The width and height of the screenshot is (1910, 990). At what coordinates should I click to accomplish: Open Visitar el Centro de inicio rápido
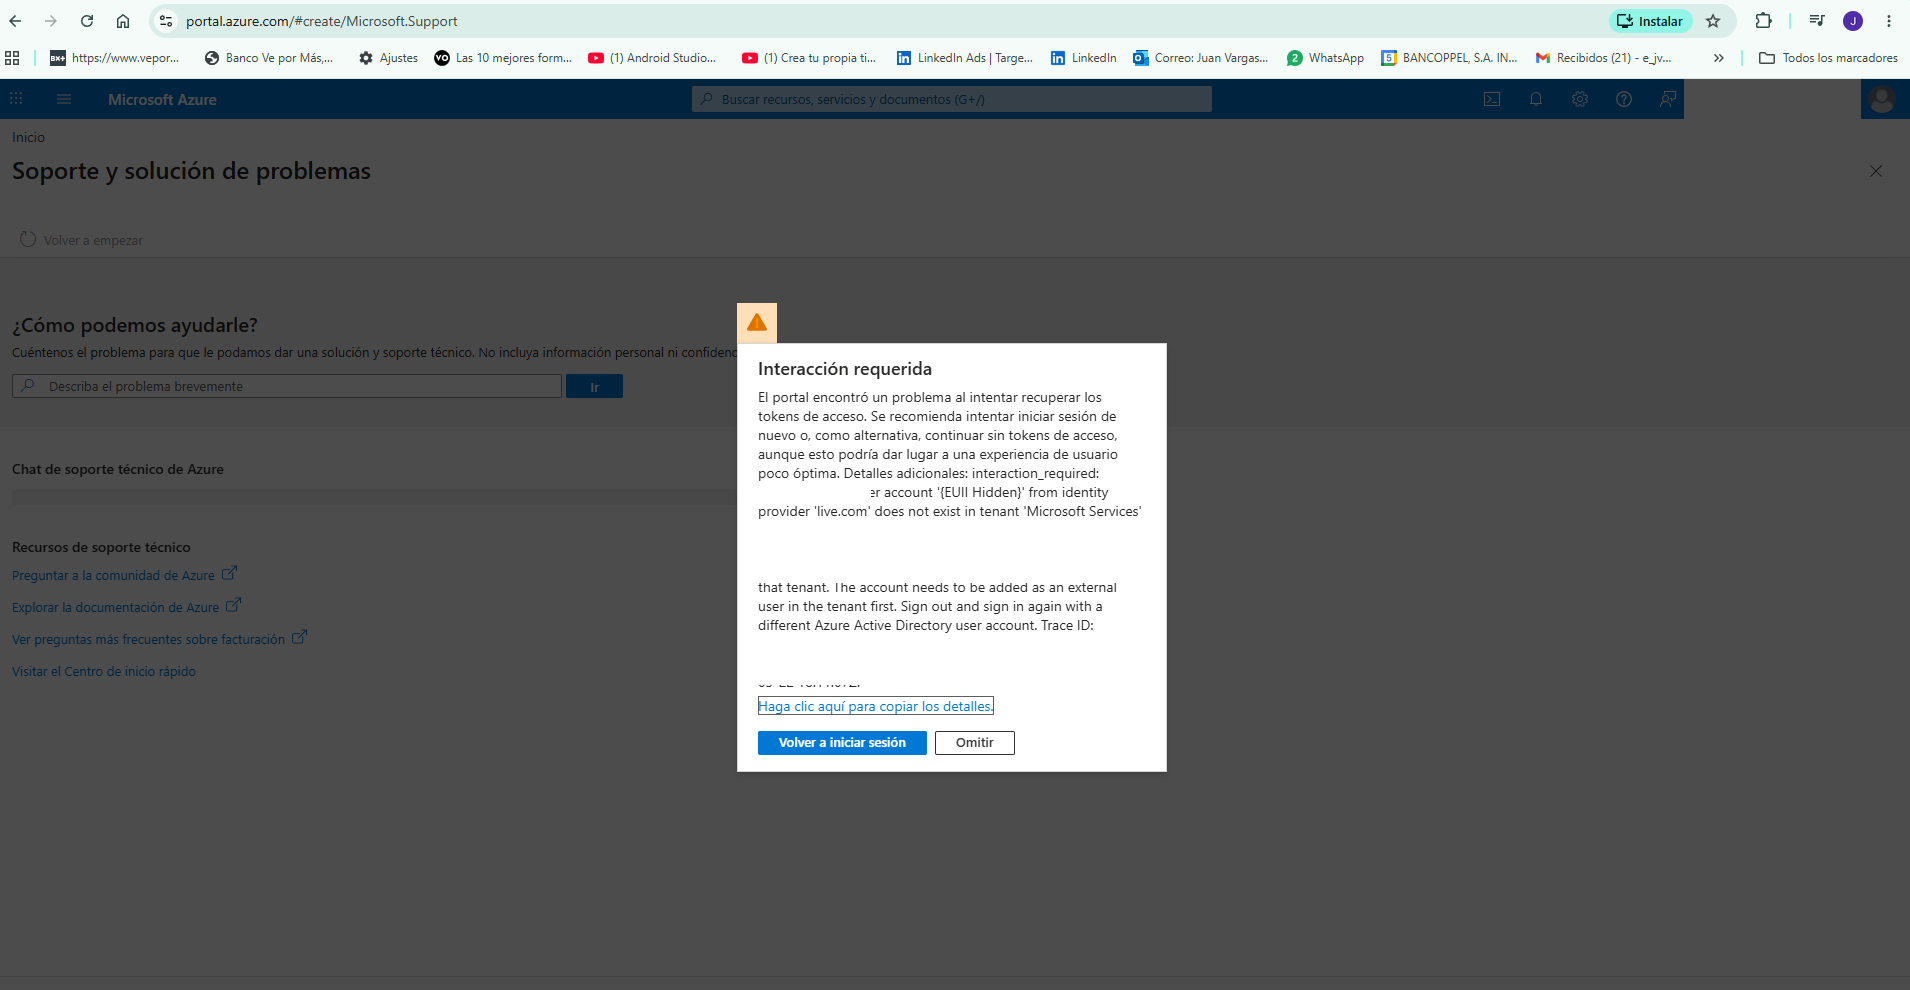coord(104,671)
